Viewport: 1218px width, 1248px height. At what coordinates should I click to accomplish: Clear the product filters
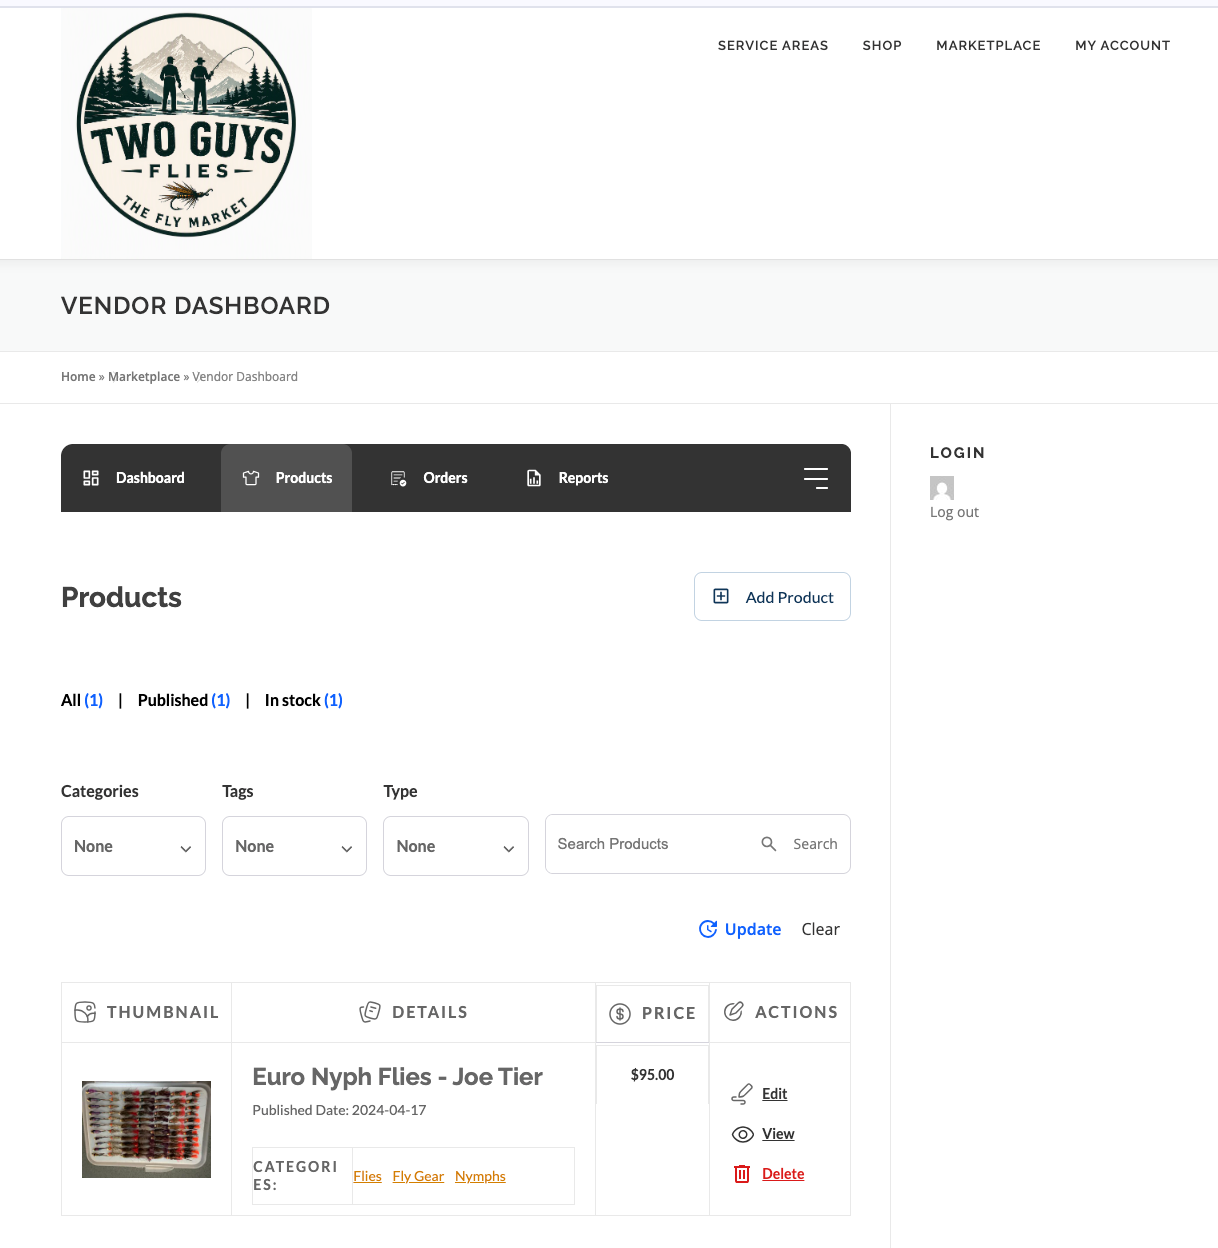click(820, 929)
